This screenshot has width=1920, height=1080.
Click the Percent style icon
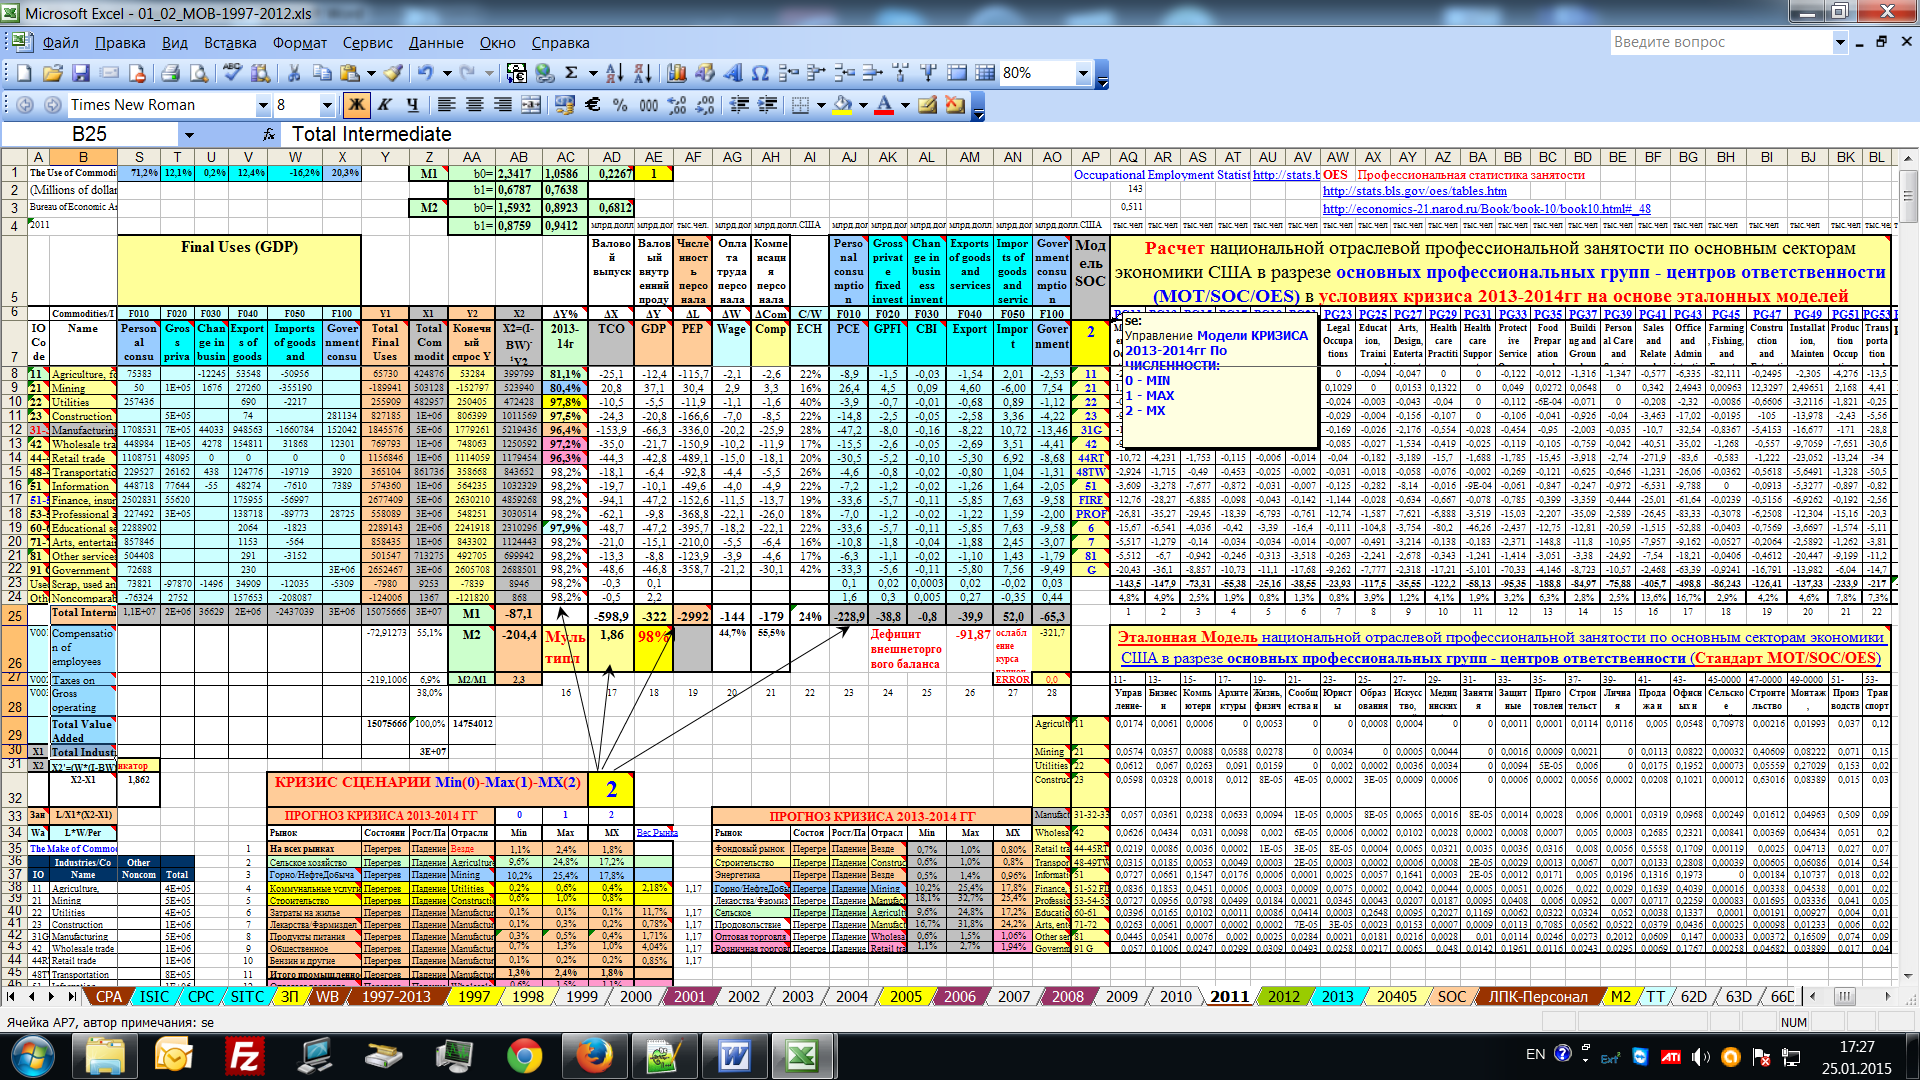620,105
